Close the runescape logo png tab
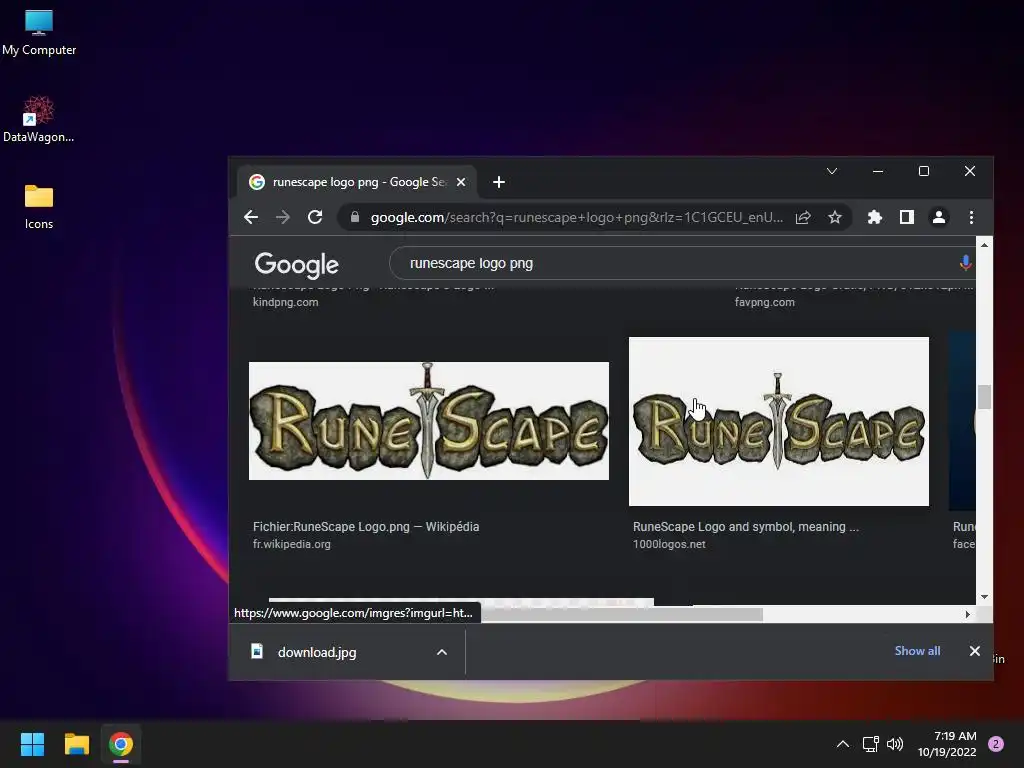The width and height of the screenshot is (1024, 768). click(461, 182)
